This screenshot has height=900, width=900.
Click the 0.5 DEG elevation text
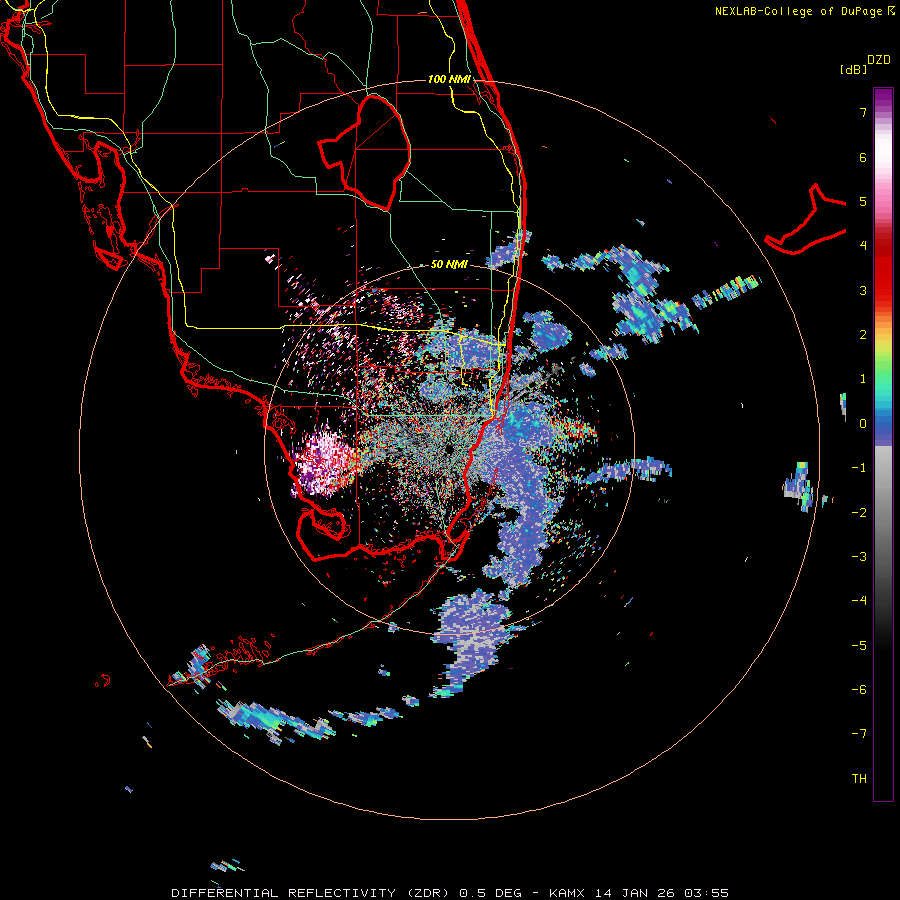point(490,893)
